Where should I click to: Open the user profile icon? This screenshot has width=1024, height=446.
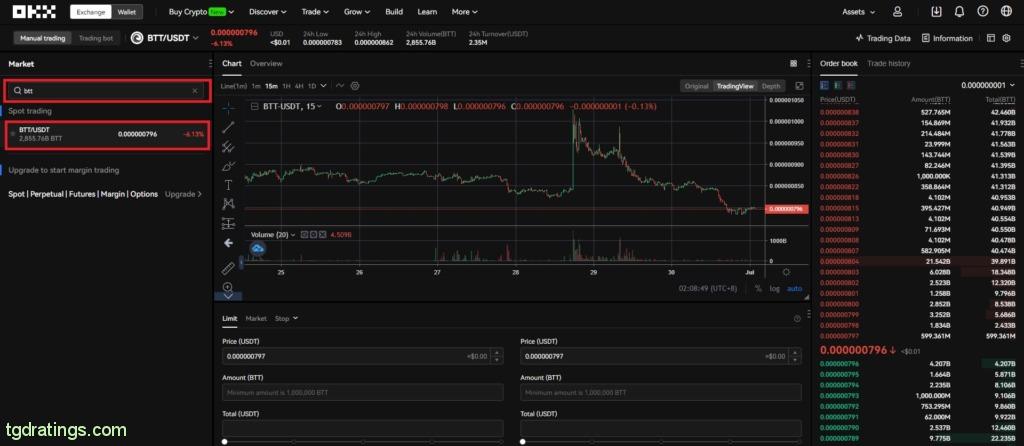[x=897, y=12]
